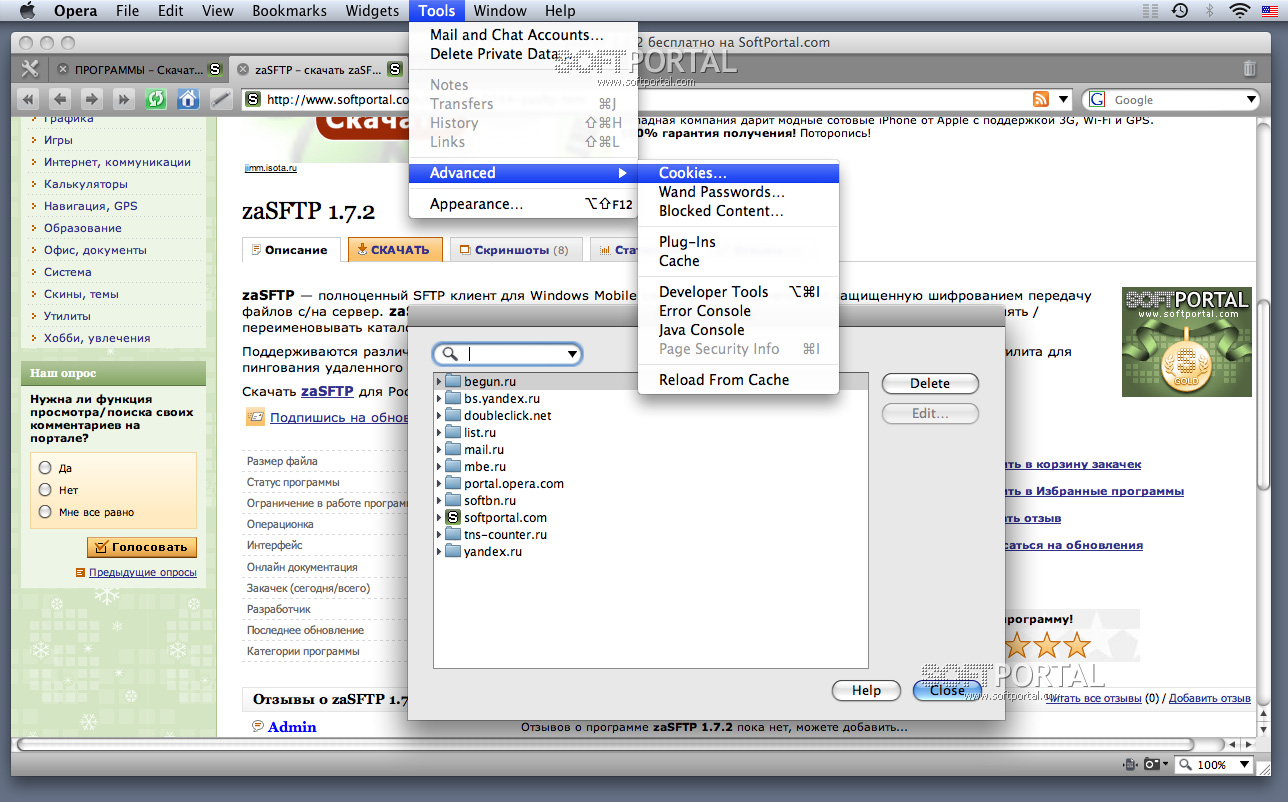Image resolution: width=1288 pixels, height=802 pixels.
Task: Expand the bs.yandex.ru cookie folder
Action: click(439, 398)
